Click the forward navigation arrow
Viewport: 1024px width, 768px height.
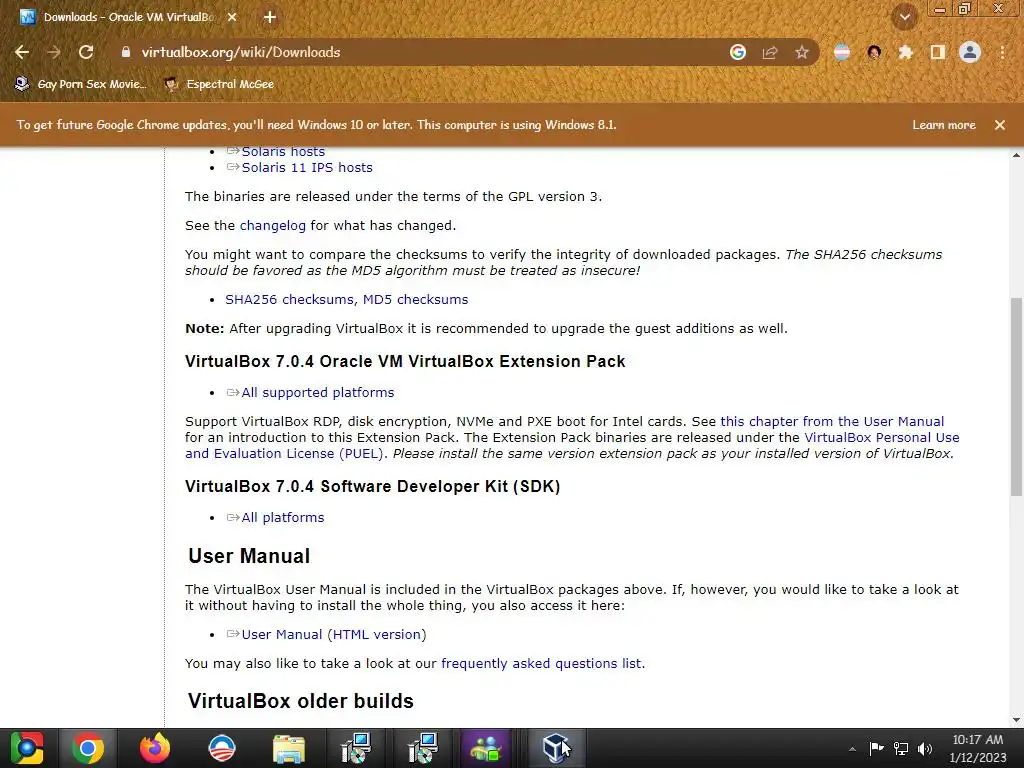coord(54,52)
